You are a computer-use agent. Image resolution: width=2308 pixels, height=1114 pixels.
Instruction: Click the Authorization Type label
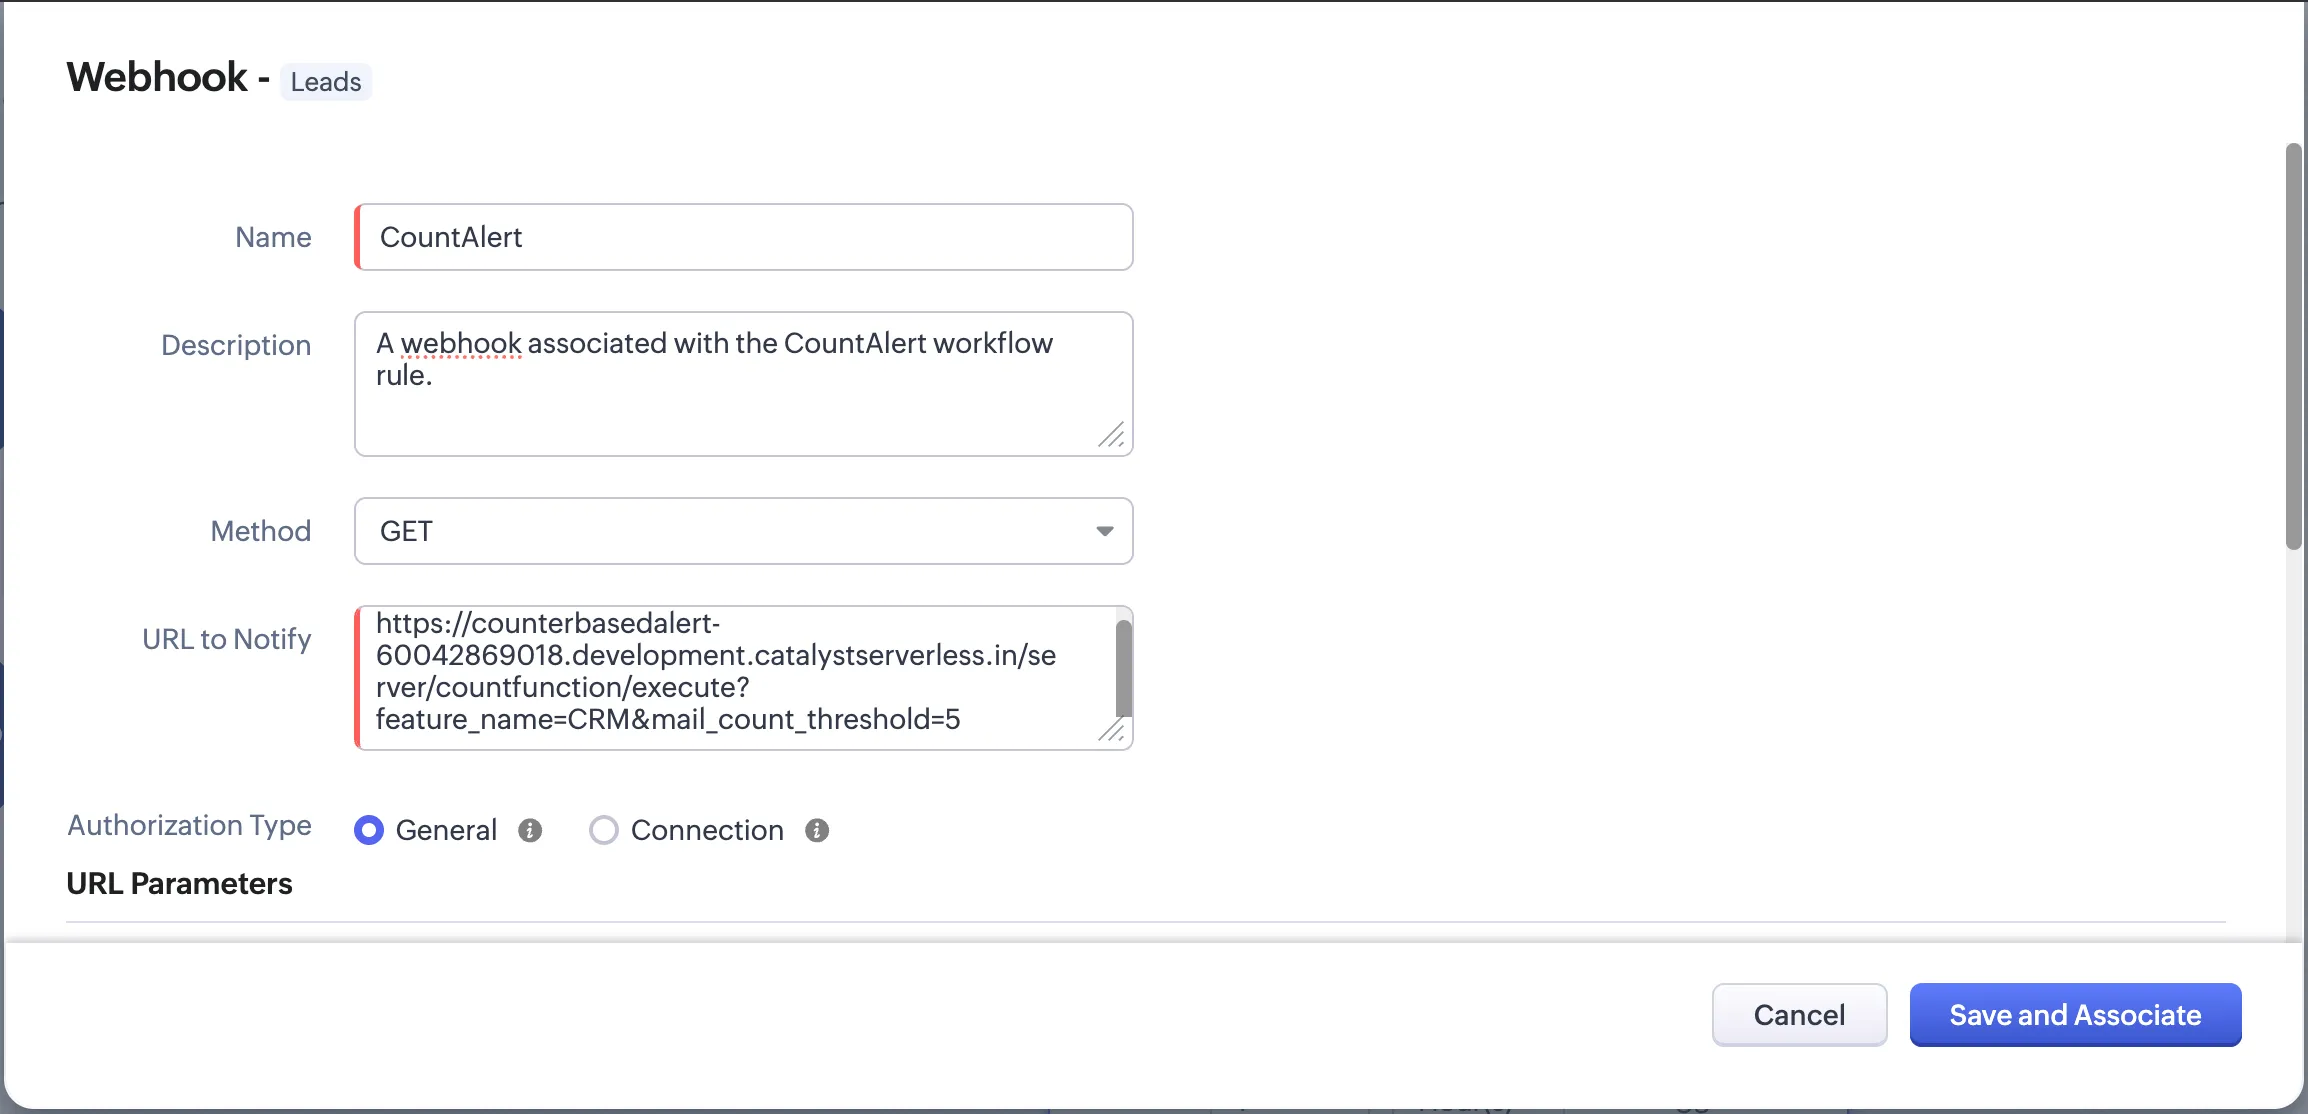(x=189, y=825)
